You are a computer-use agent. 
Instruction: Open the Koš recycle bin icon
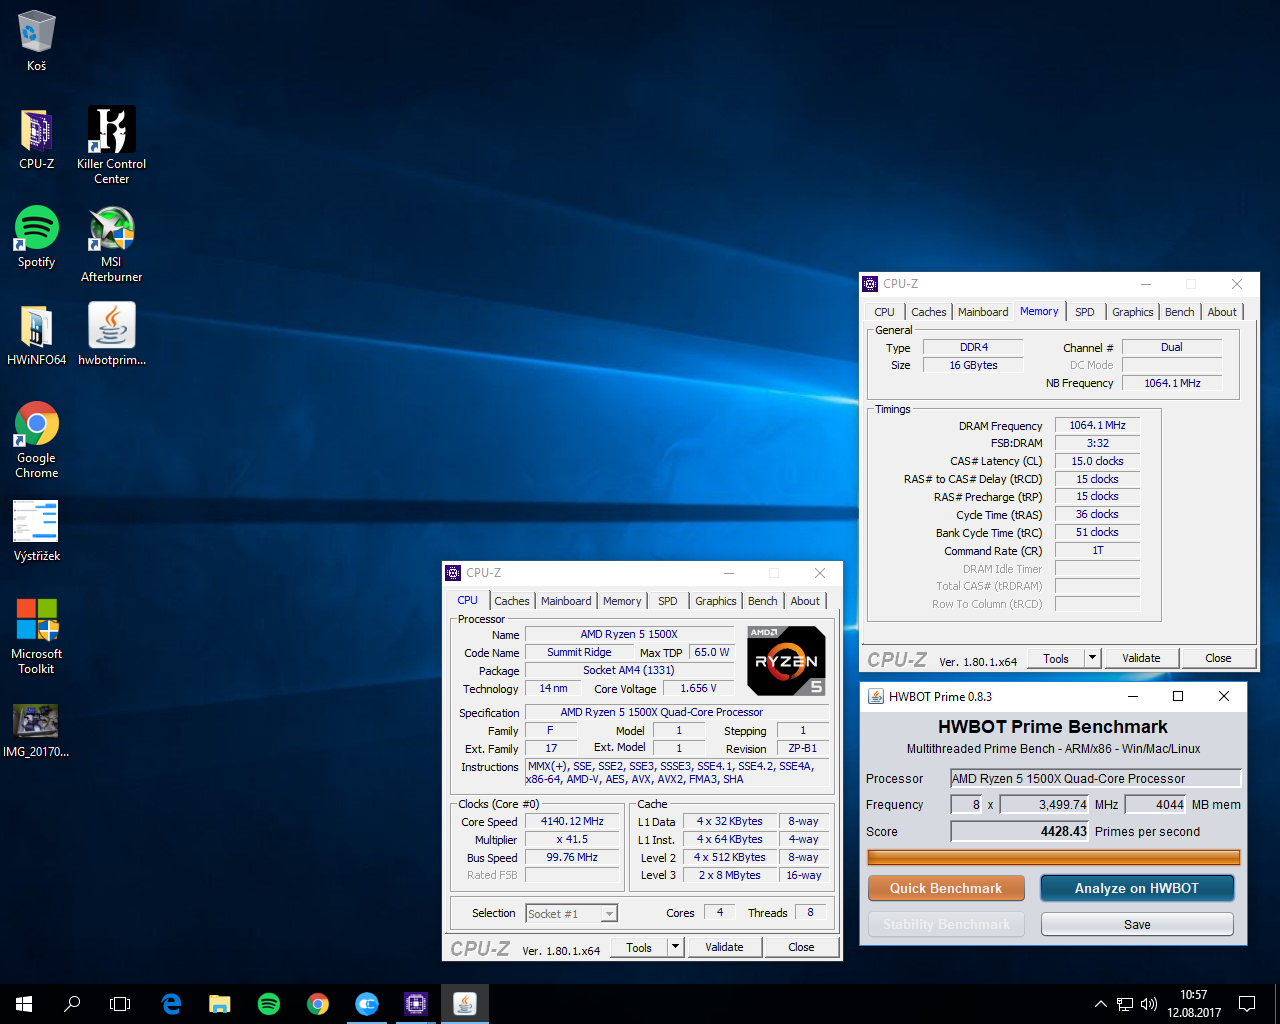tap(36, 40)
